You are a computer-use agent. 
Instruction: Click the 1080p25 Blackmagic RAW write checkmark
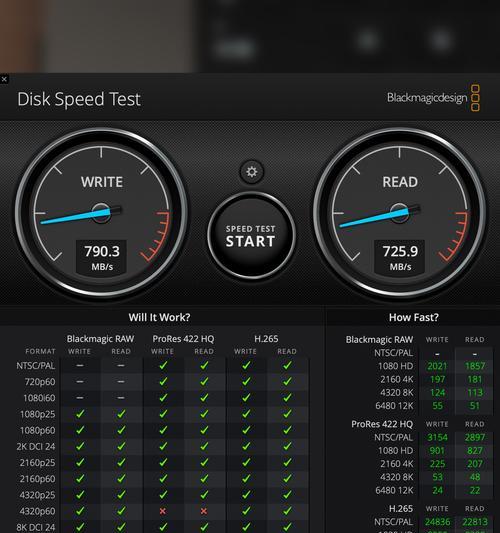click(x=80, y=414)
